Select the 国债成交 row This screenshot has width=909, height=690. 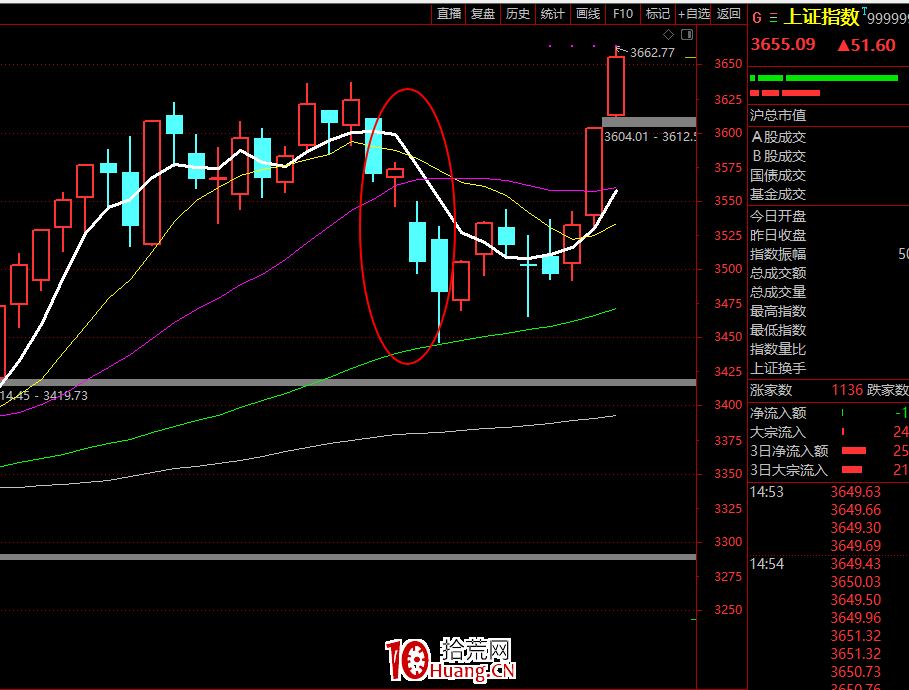pos(829,175)
